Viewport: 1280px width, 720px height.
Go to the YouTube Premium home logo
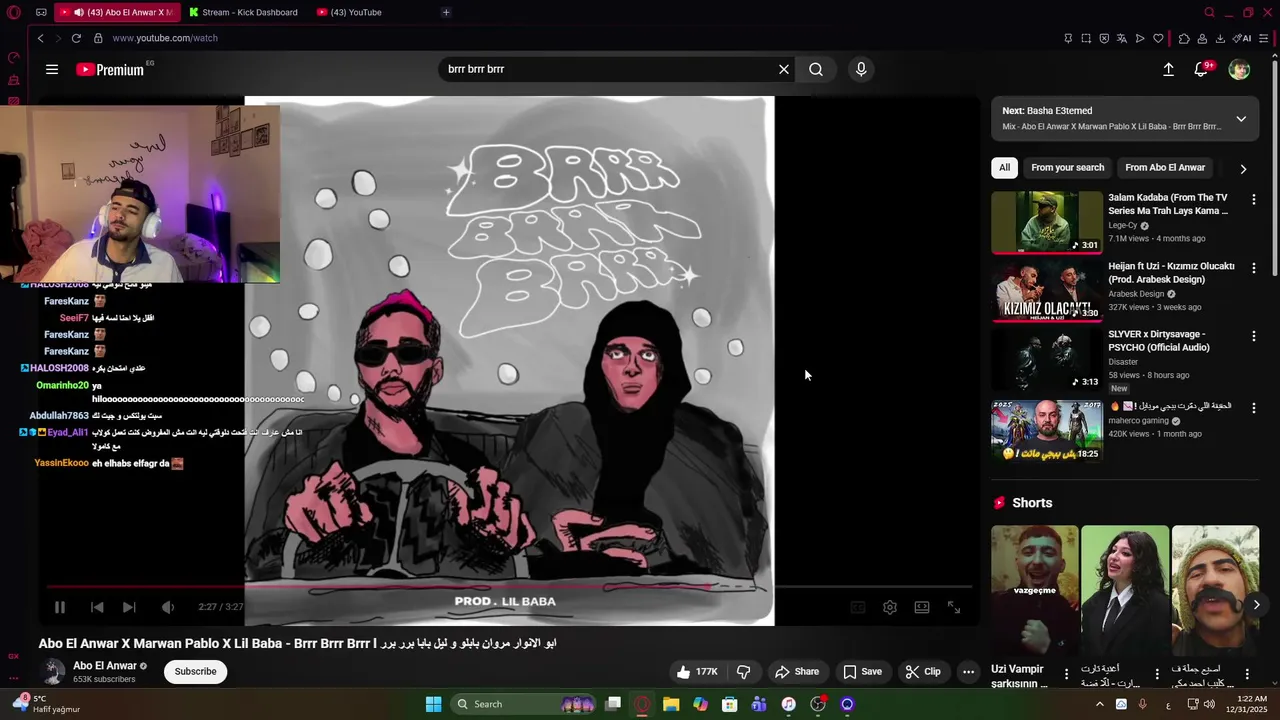click(x=110, y=69)
